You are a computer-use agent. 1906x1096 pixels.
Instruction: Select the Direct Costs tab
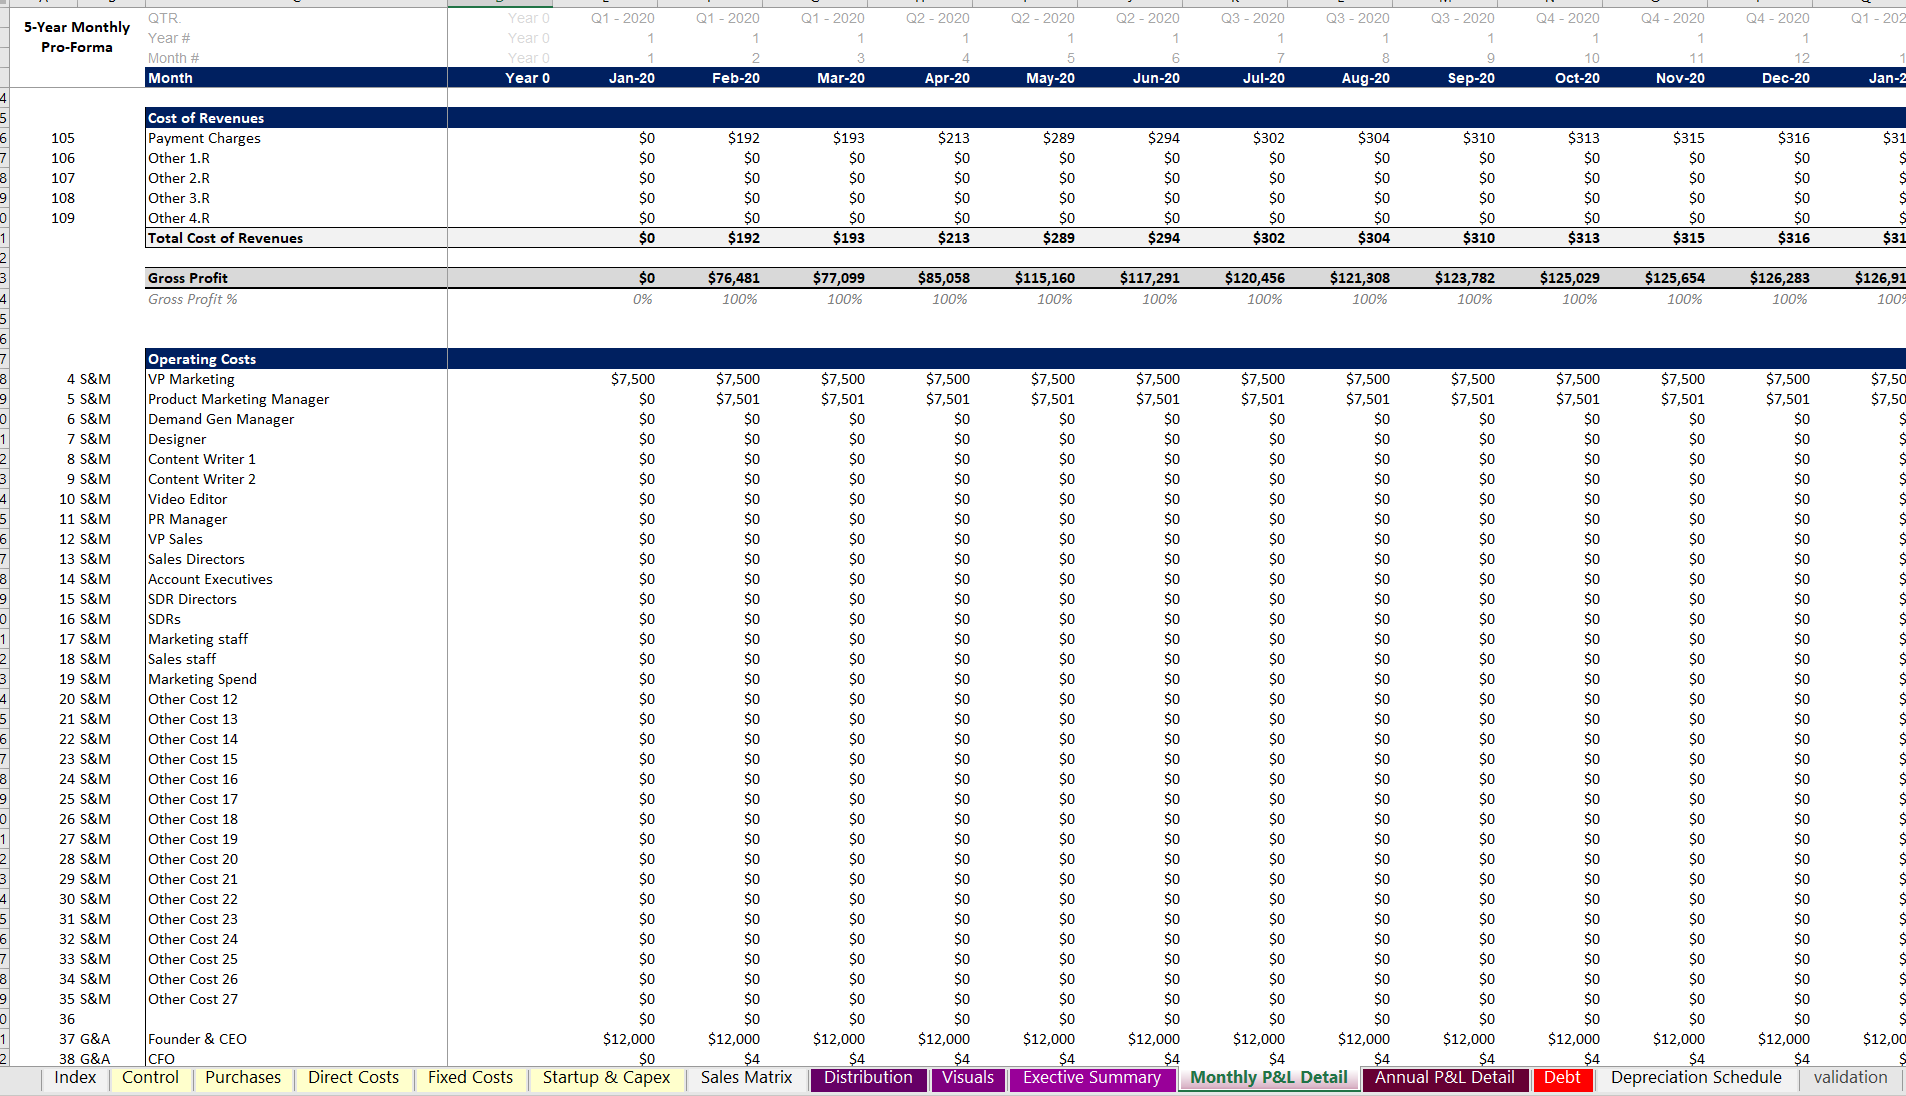[x=353, y=1078]
